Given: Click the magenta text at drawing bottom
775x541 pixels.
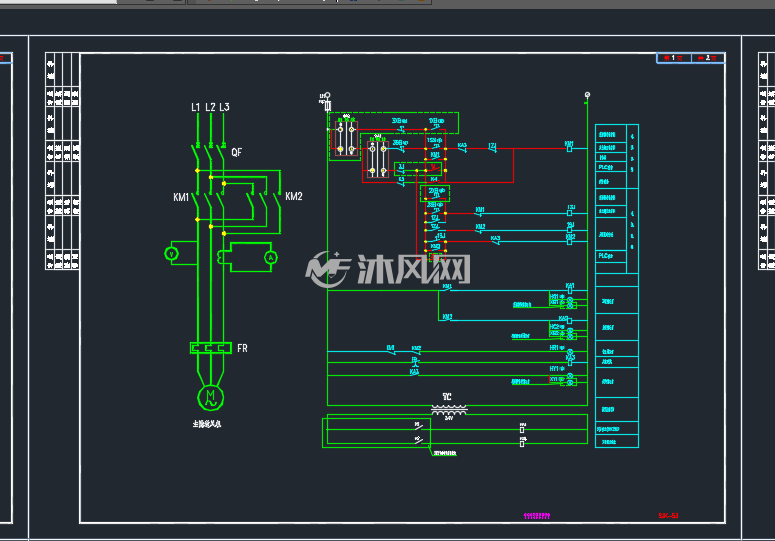Looking at the screenshot, I should tap(537, 516).
